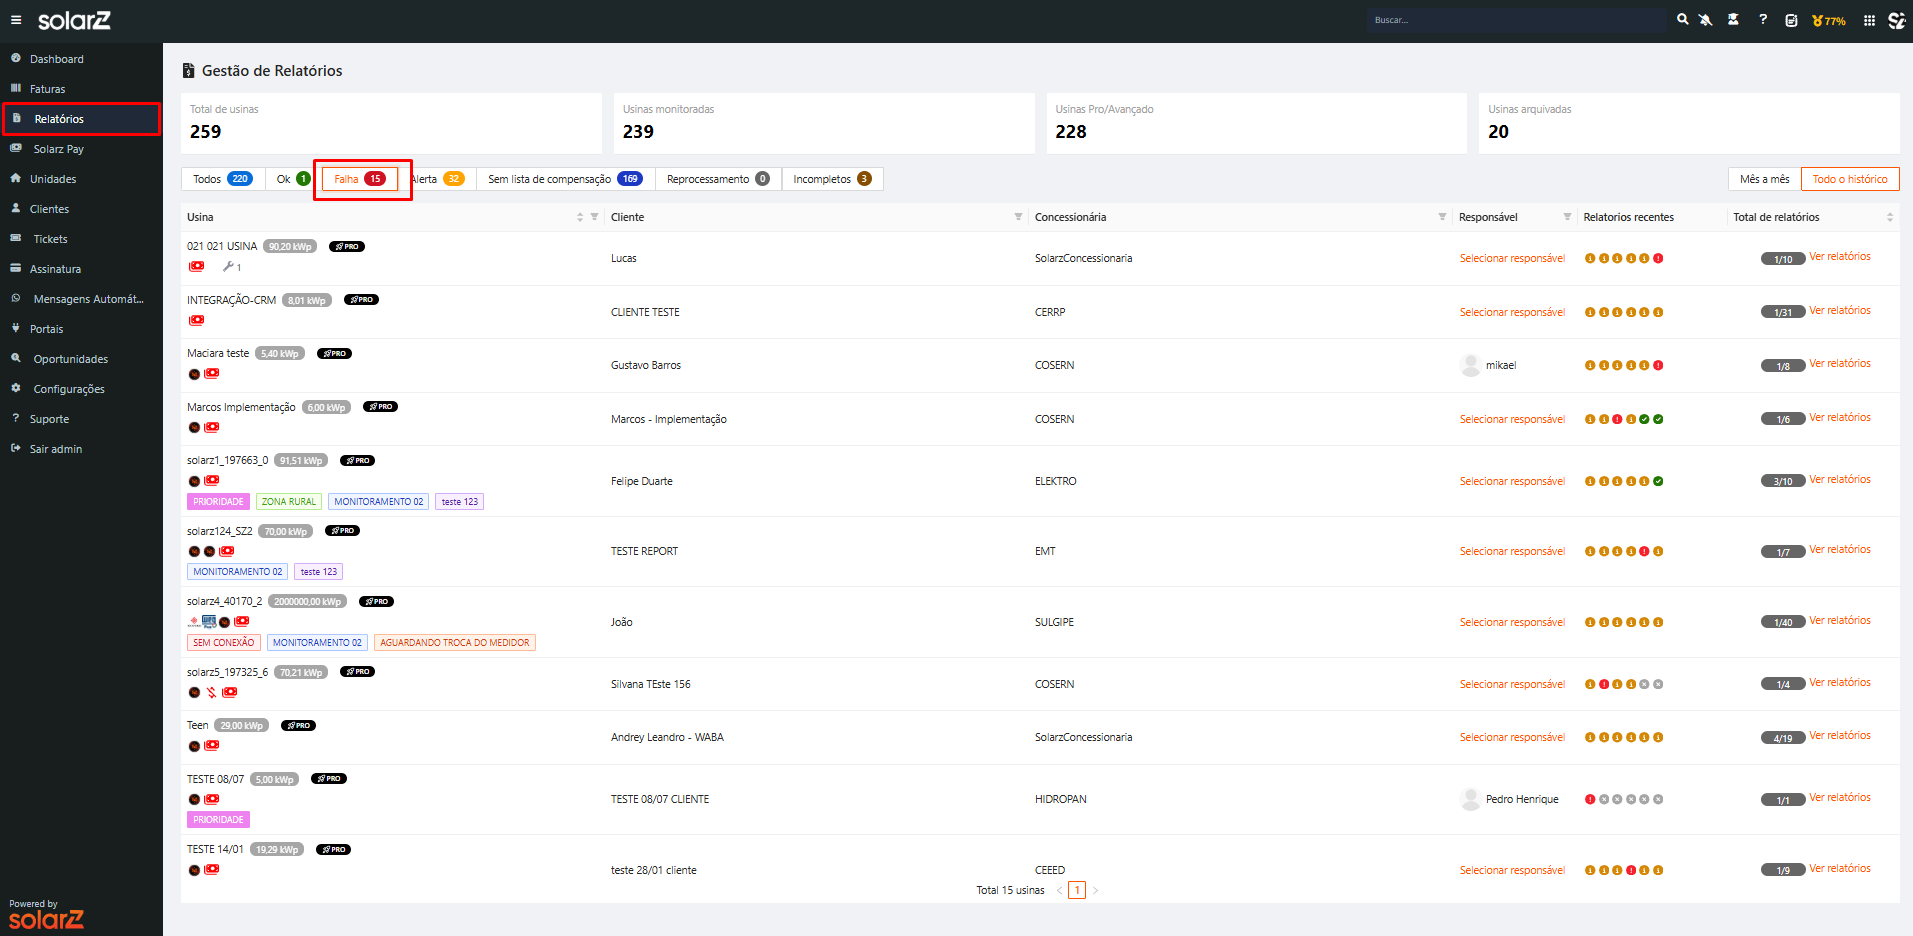The width and height of the screenshot is (1913, 936).
Task: Open Sem lista de compensação tab
Action: (x=565, y=179)
